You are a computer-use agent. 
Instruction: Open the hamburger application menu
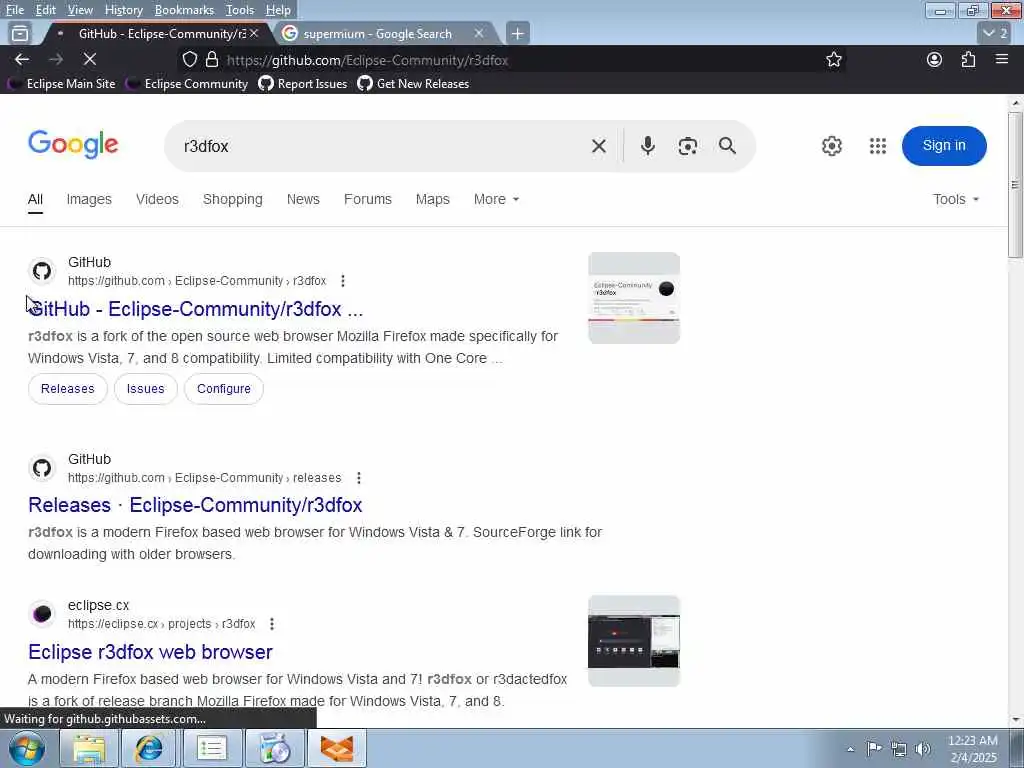pyautogui.click(x=1002, y=59)
